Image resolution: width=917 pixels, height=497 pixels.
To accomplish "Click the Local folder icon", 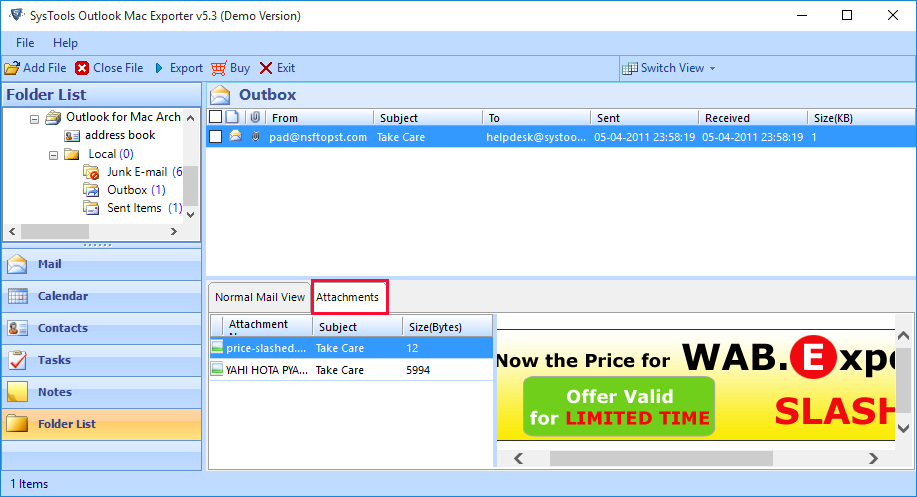I will (x=72, y=154).
